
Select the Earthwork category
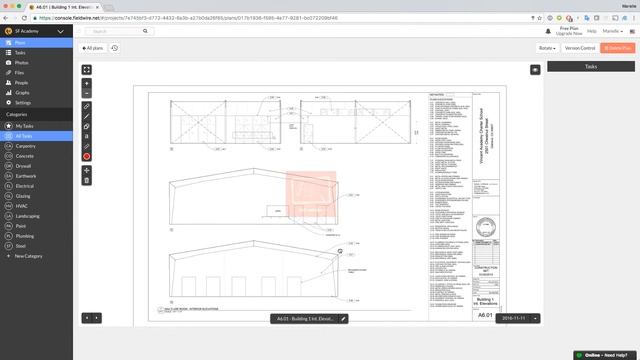36,176
